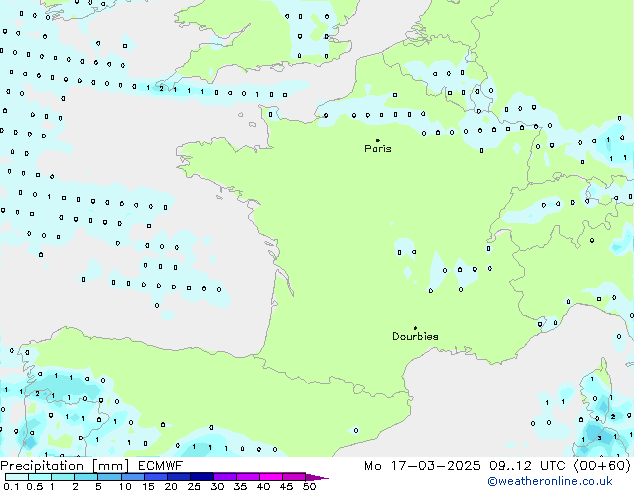
Task: Click the '45' legend scale value
Action: [x=286, y=486]
